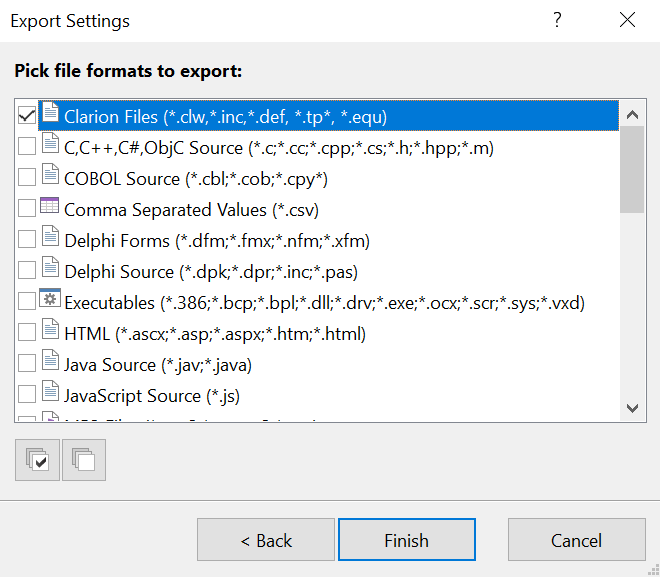
Task: Go to previous step with Back
Action: 265,540
